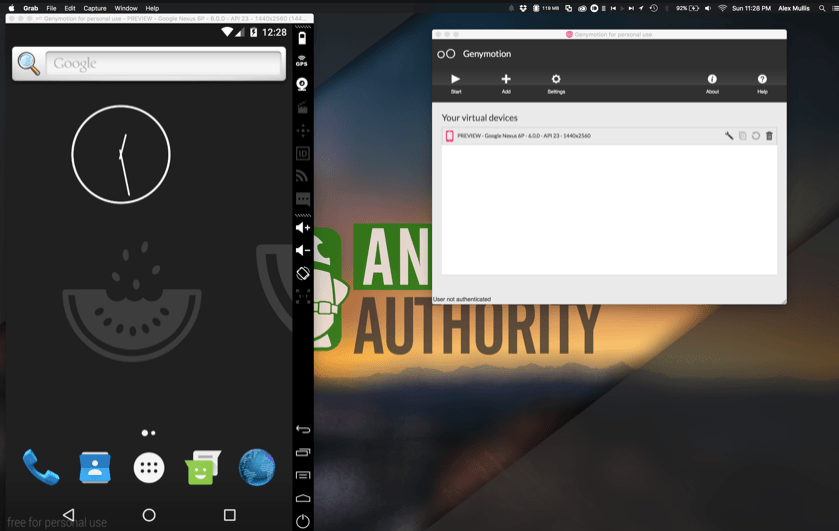Open the Window menu
Image resolution: width=839 pixels, height=531 pixels.
[x=126, y=8]
